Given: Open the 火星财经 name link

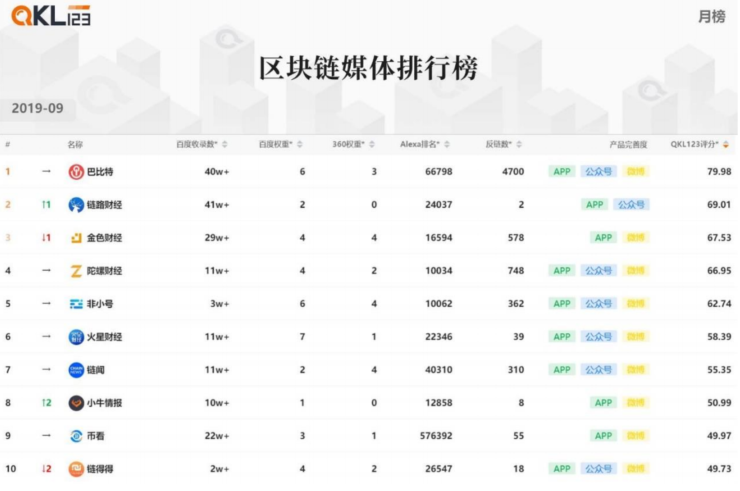Looking at the screenshot, I should pyautogui.click(x=104, y=337).
